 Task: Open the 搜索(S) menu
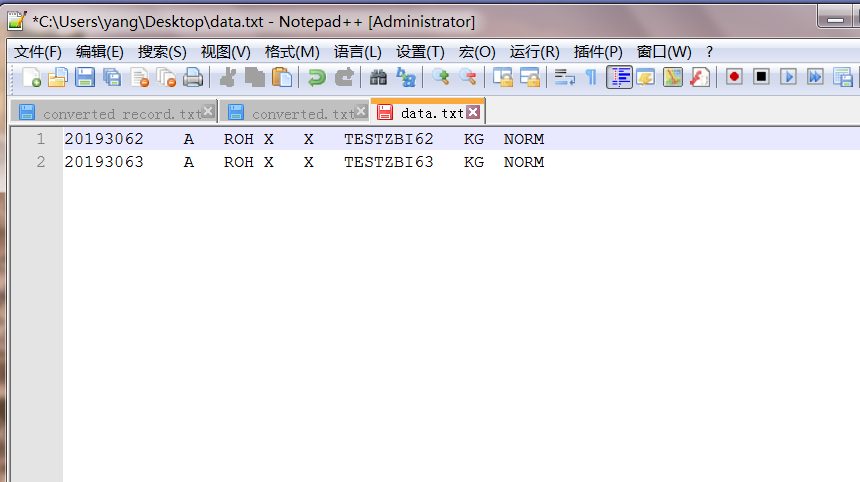pos(162,52)
